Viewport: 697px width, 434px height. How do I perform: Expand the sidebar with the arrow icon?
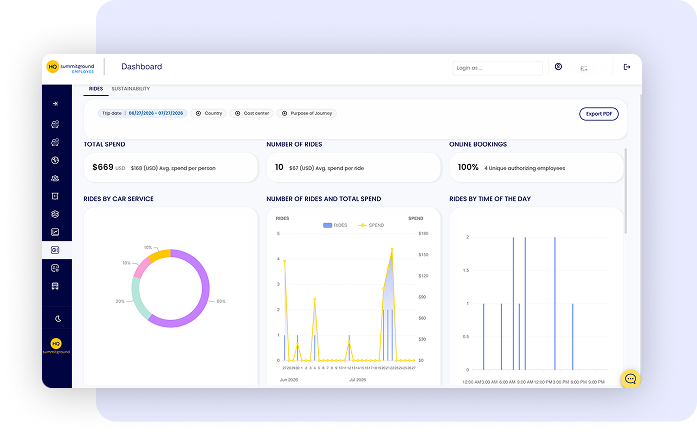(55, 104)
